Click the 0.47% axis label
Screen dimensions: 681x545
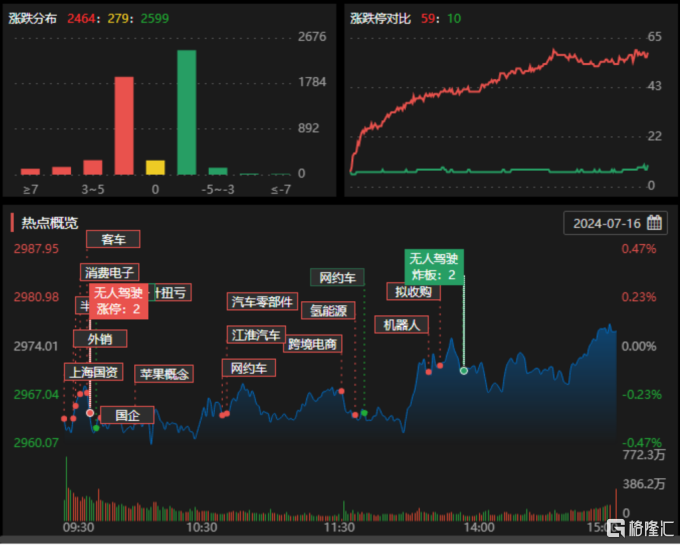pyautogui.click(x=639, y=249)
